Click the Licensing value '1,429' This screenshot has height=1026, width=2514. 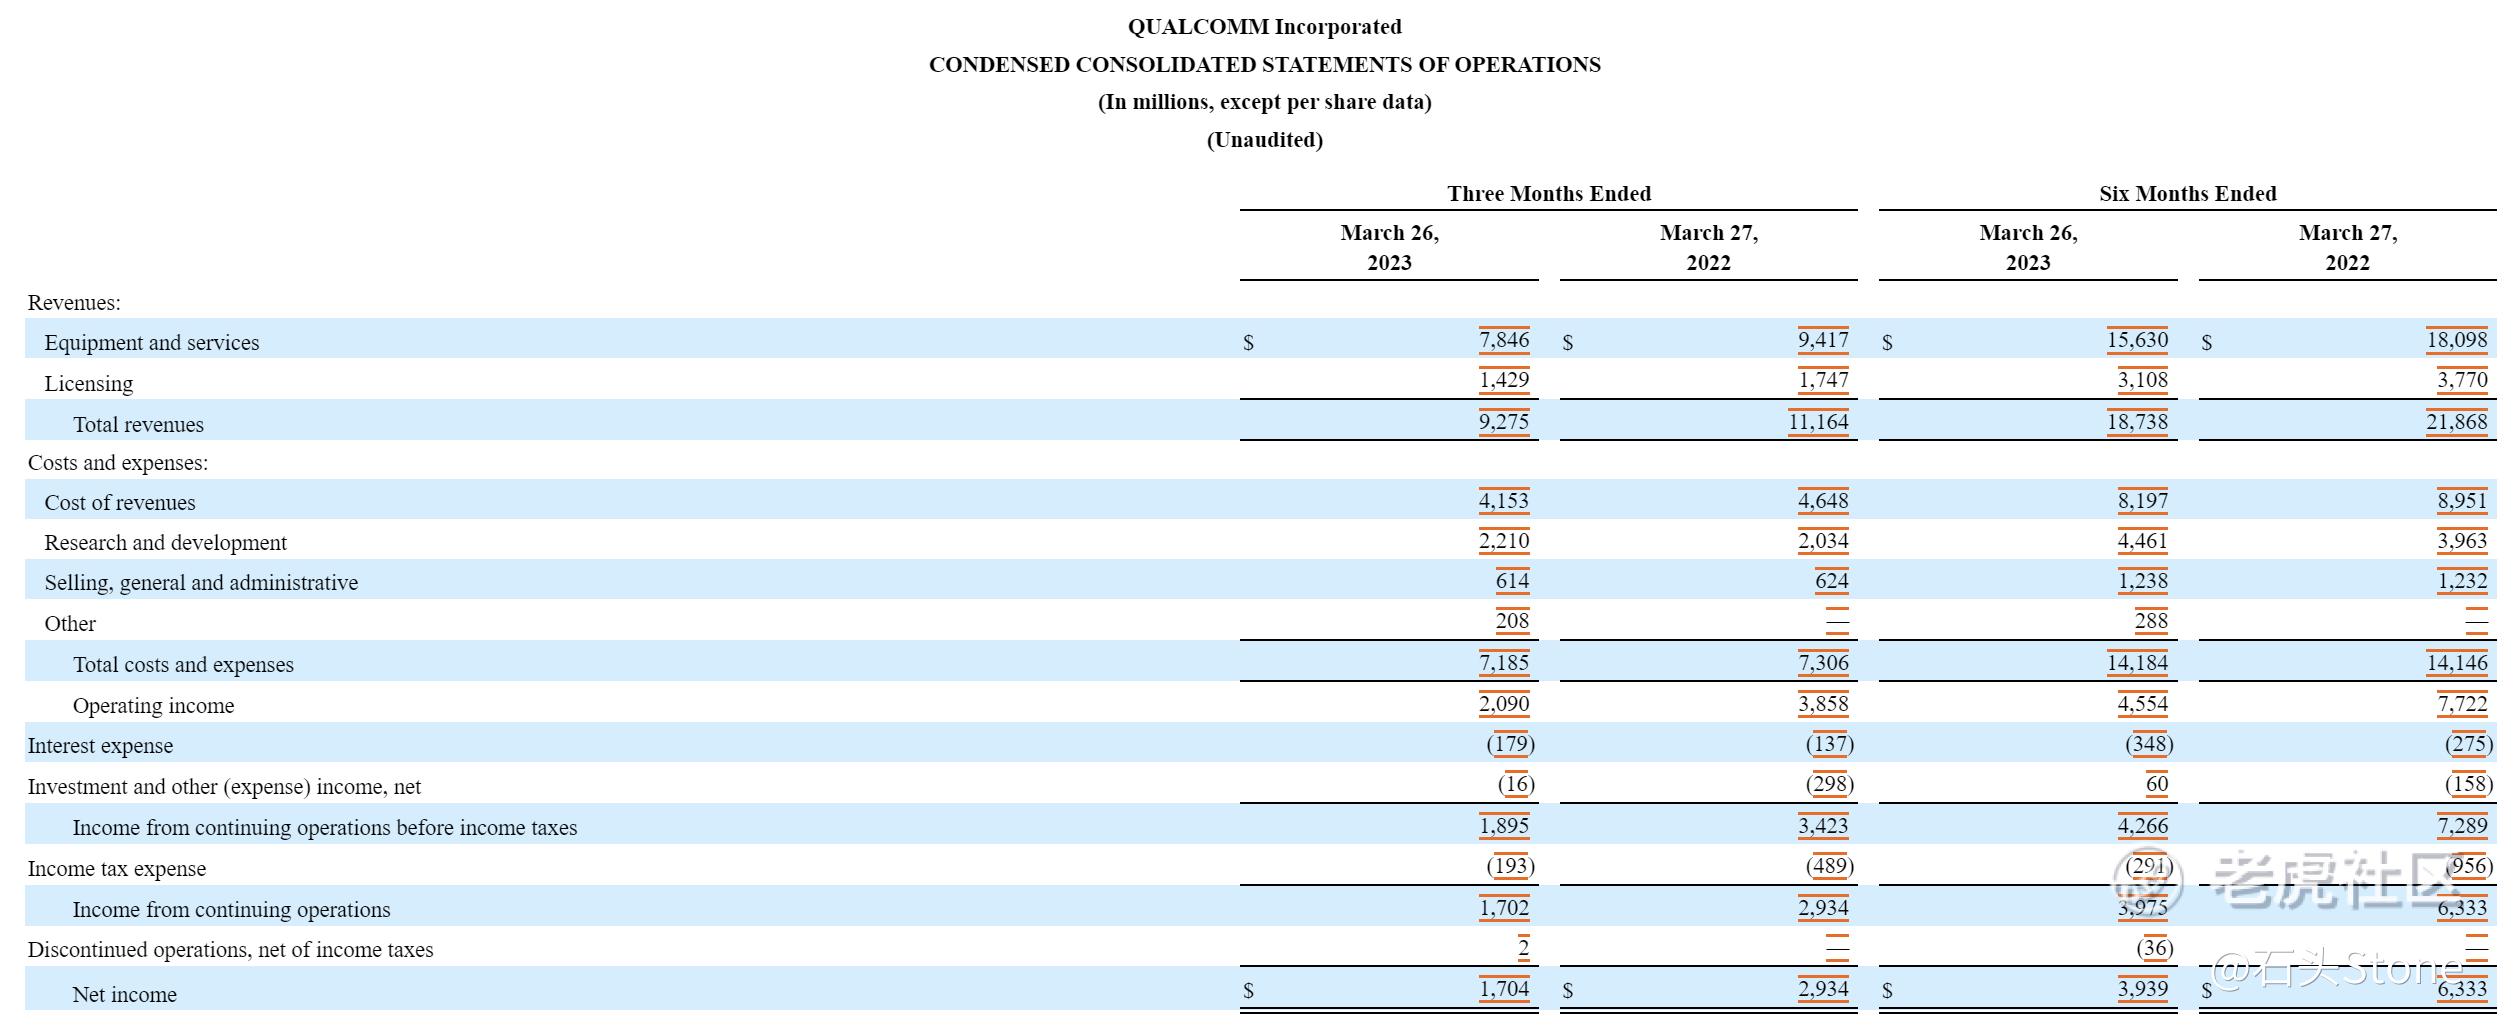(1504, 380)
